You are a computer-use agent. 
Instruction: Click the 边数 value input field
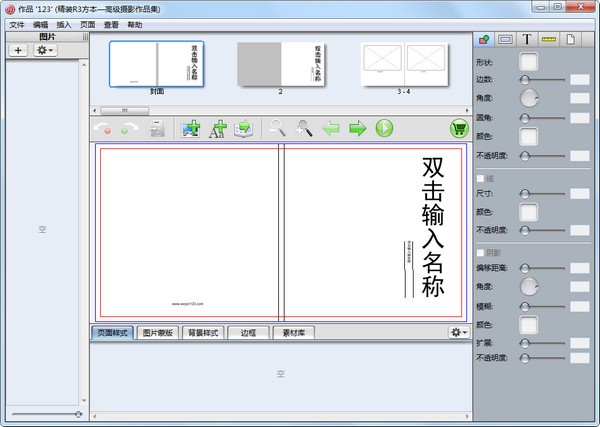580,80
